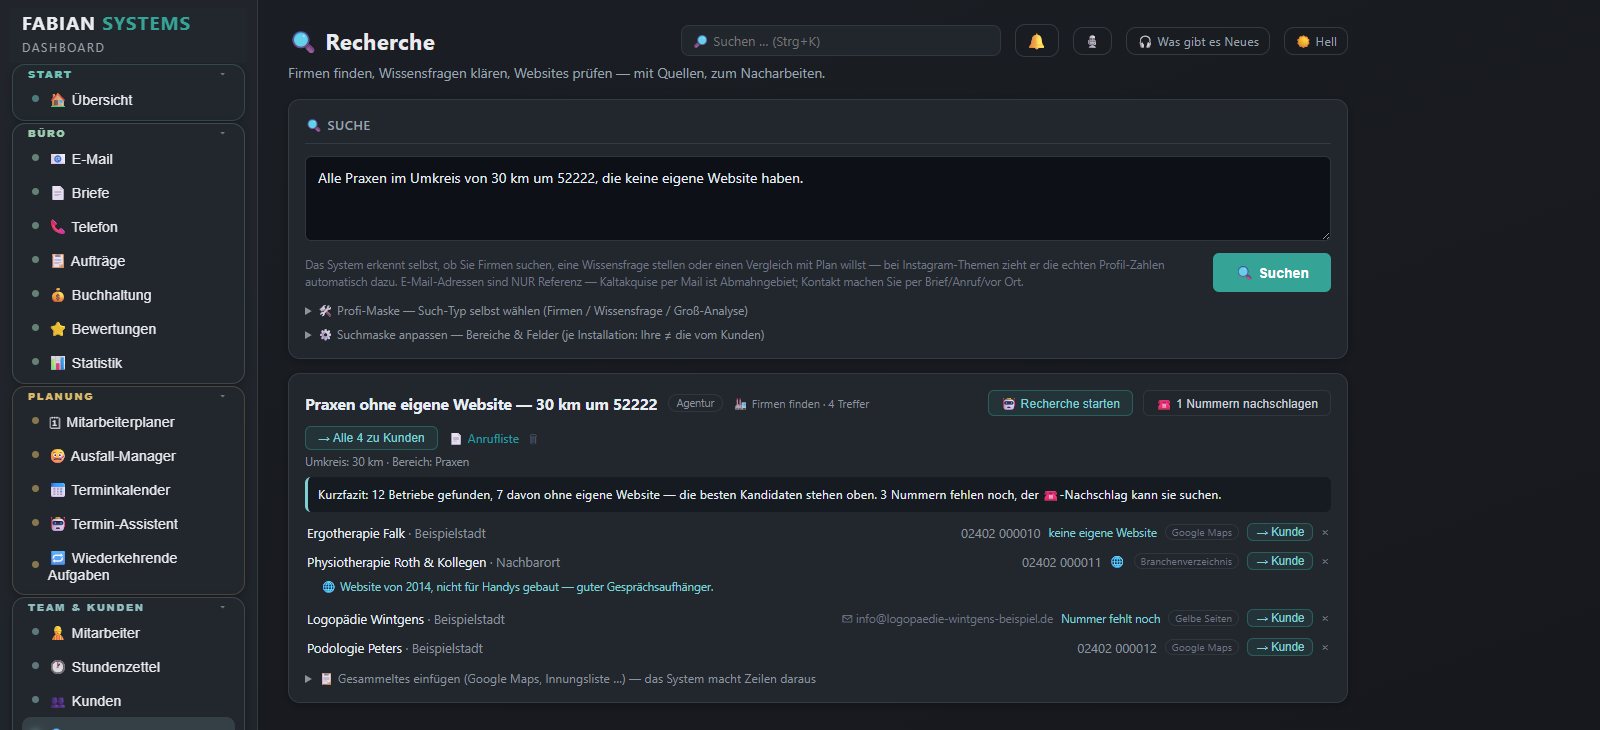Click the envelope icon beside E-Mail
The width and height of the screenshot is (1600, 730).
coord(58,159)
